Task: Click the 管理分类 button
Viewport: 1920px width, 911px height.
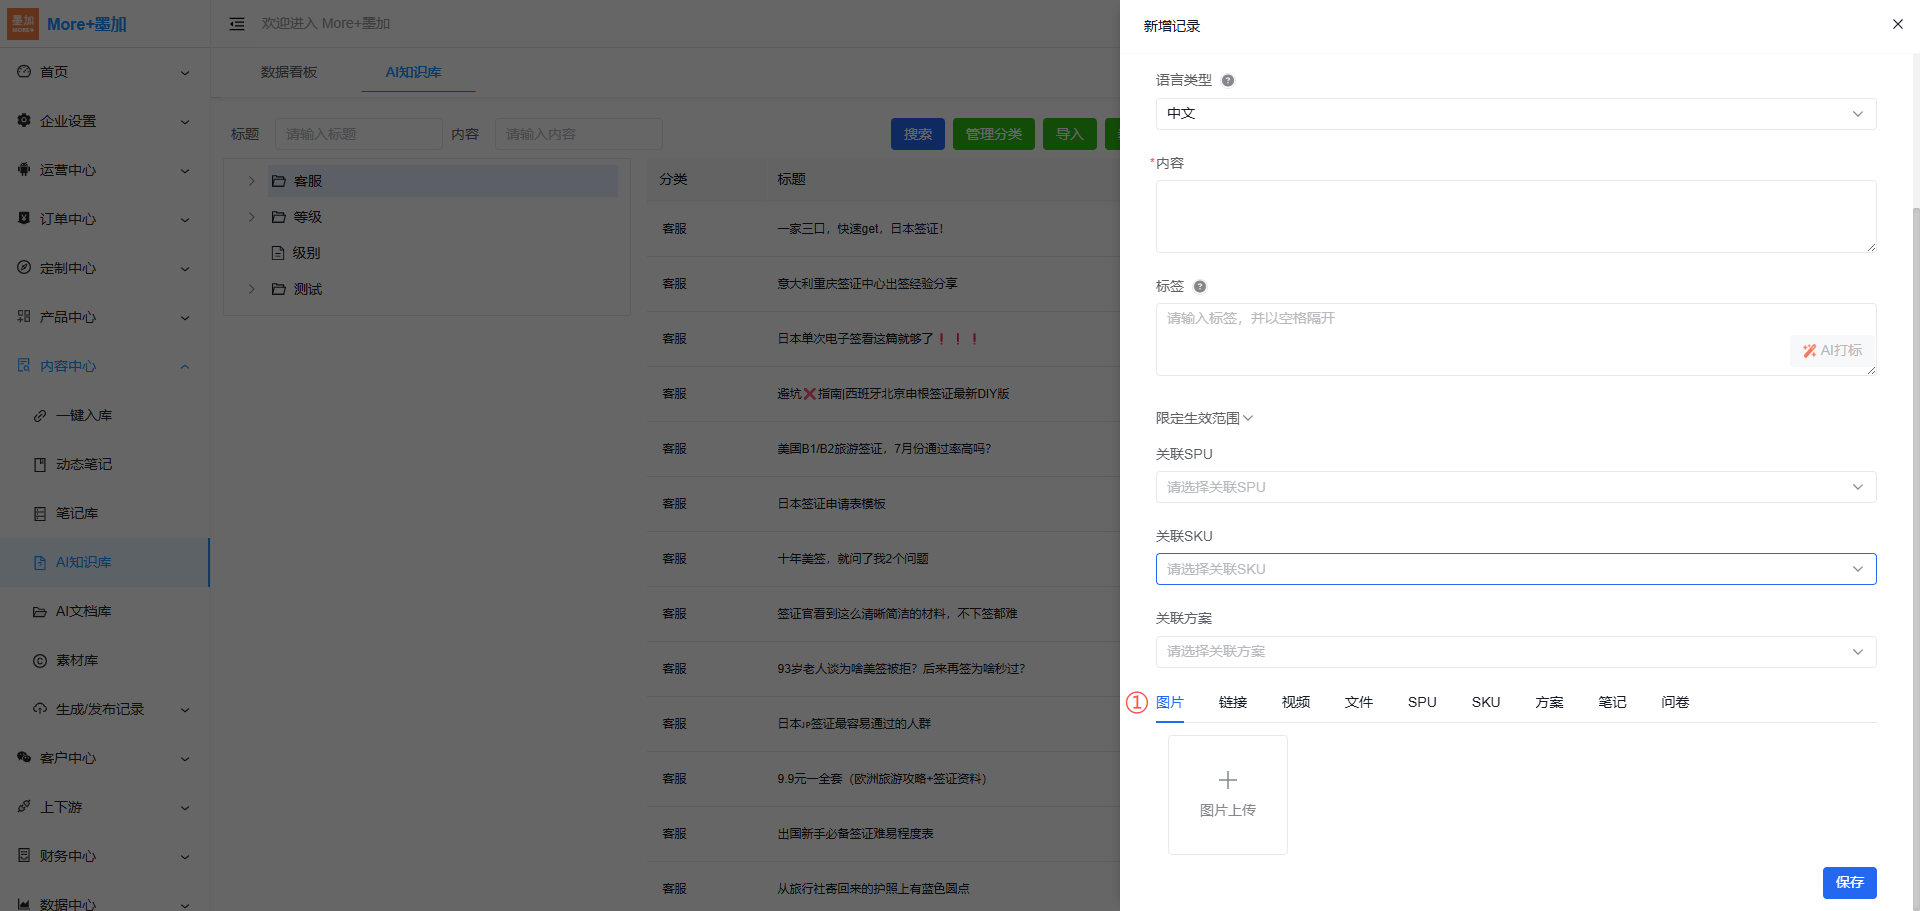Action: (x=993, y=134)
